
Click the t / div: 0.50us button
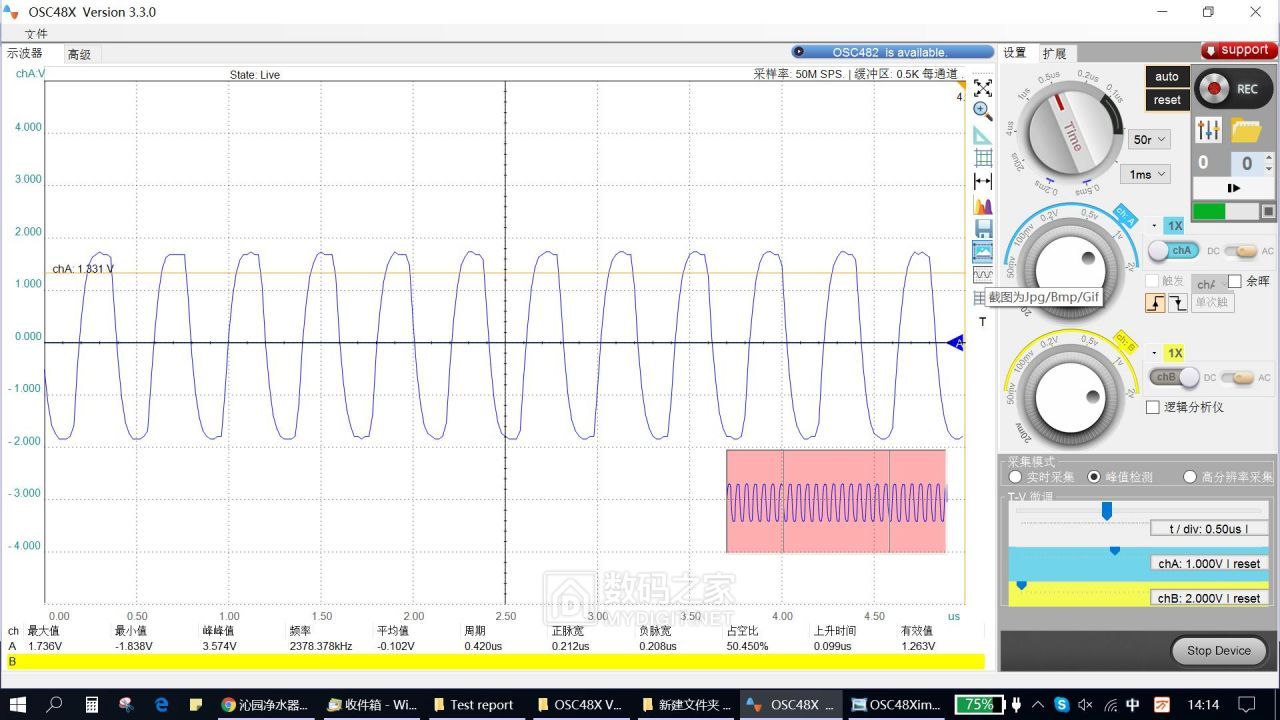tap(1209, 528)
